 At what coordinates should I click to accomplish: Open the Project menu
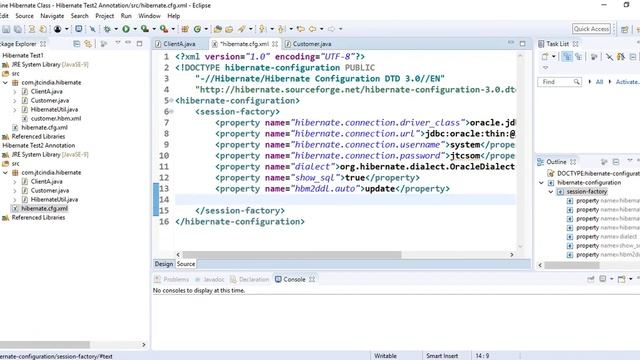coord(104,16)
